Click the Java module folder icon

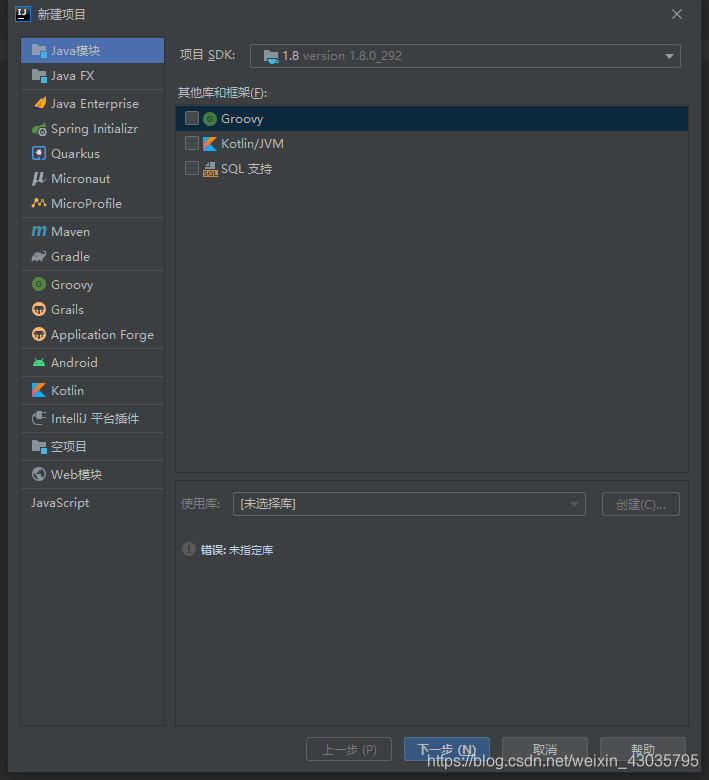pos(39,50)
